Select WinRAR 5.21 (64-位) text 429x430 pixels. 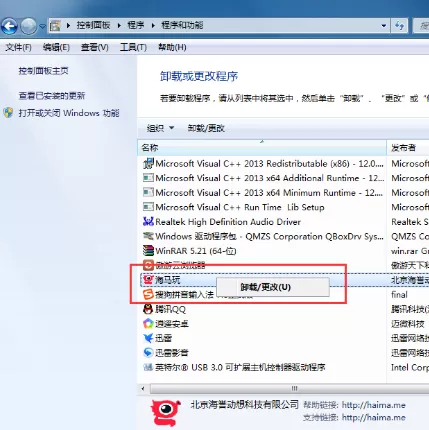tap(196, 251)
